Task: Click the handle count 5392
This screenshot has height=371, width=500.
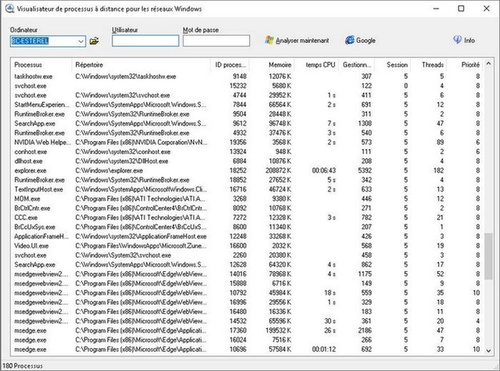Action: 365,171
